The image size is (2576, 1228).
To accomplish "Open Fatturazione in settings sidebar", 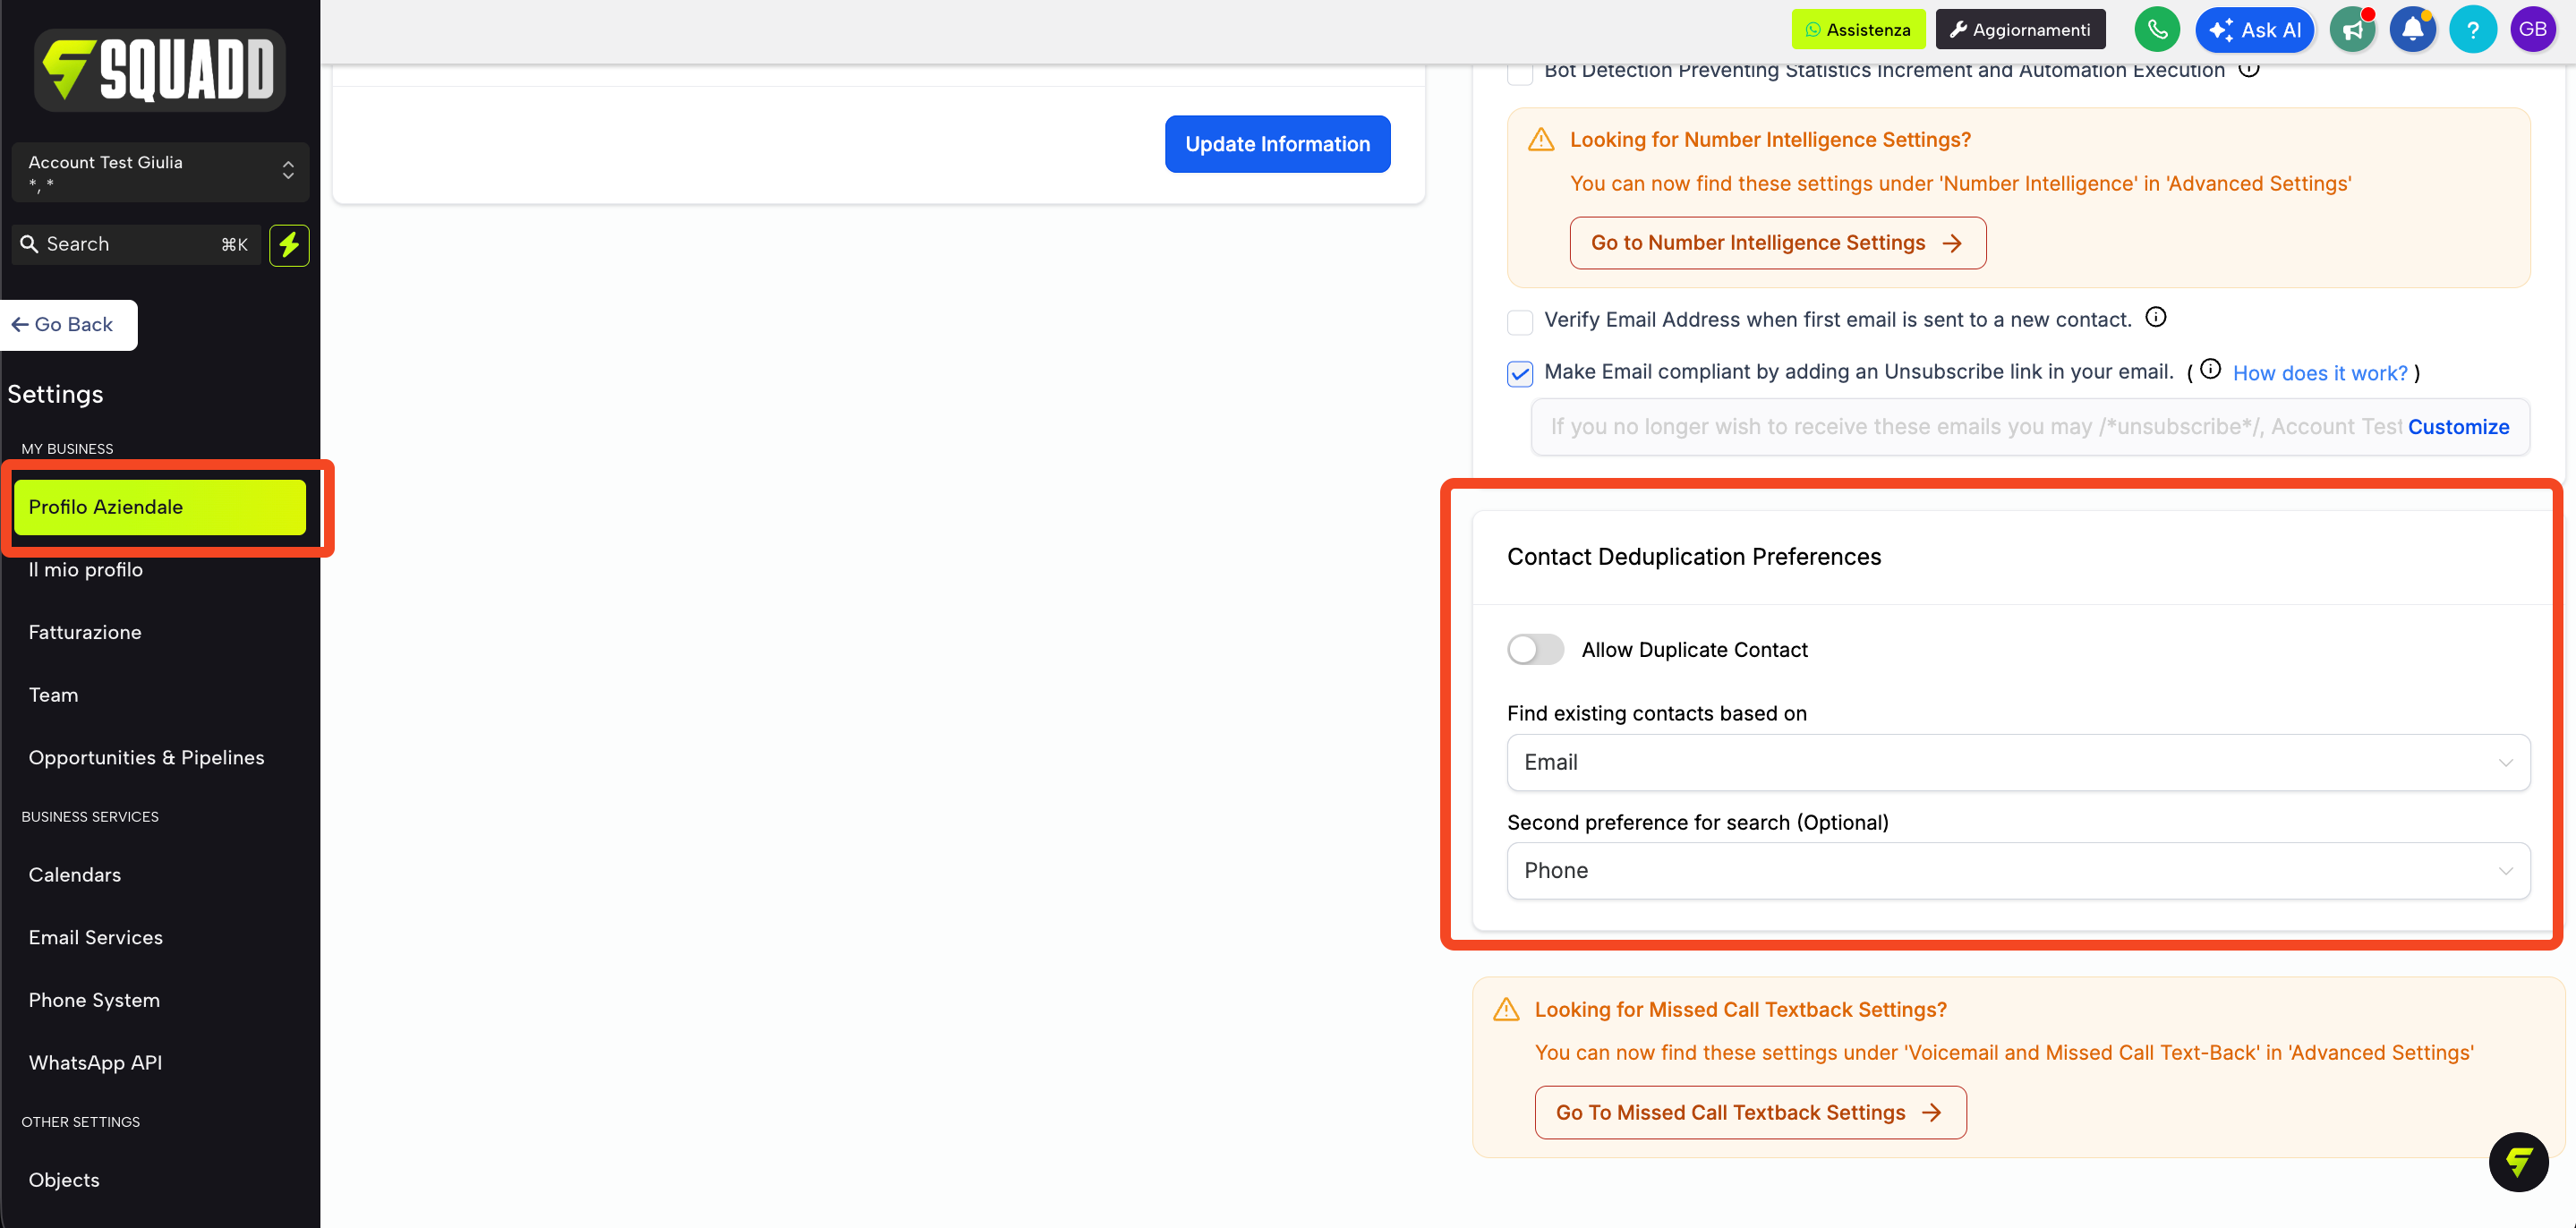I will (x=85, y=632).
